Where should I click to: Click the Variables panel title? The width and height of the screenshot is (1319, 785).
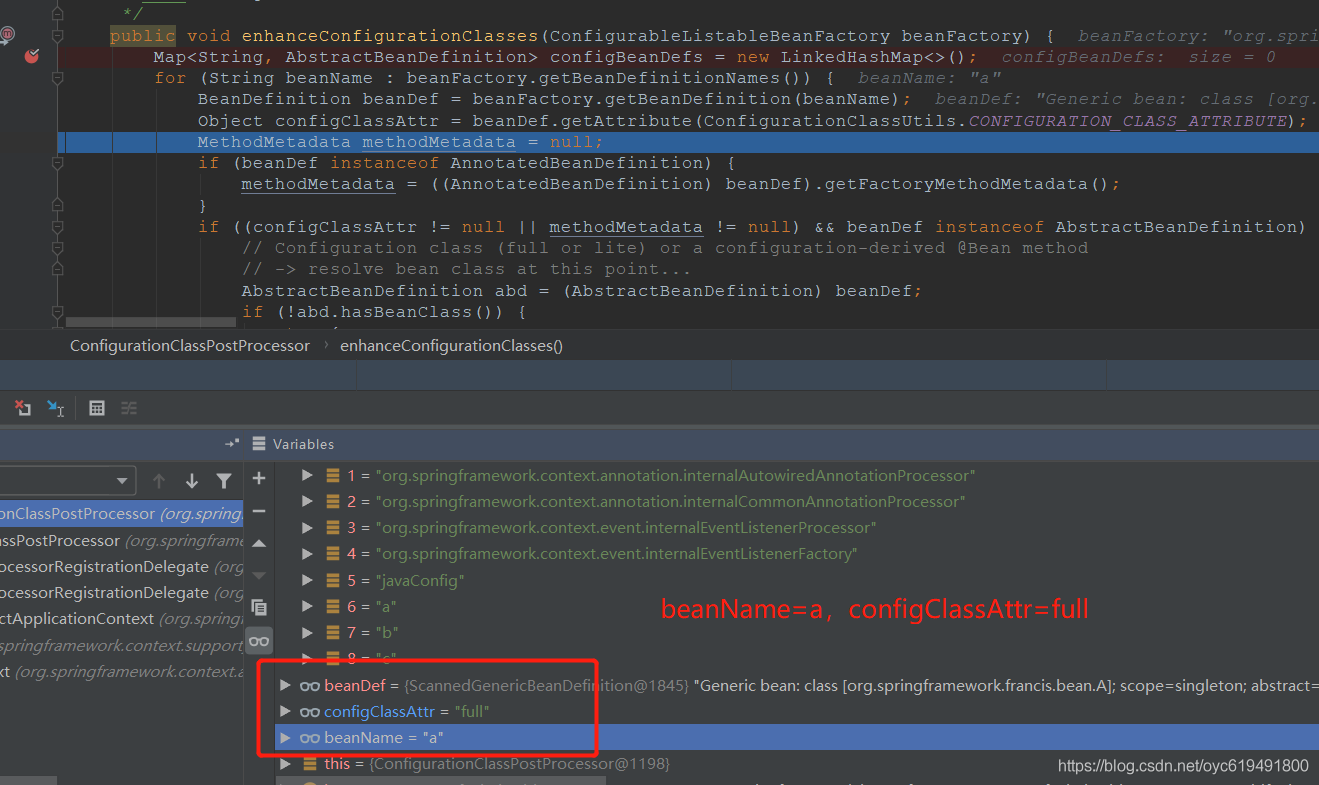click(303, 443)
